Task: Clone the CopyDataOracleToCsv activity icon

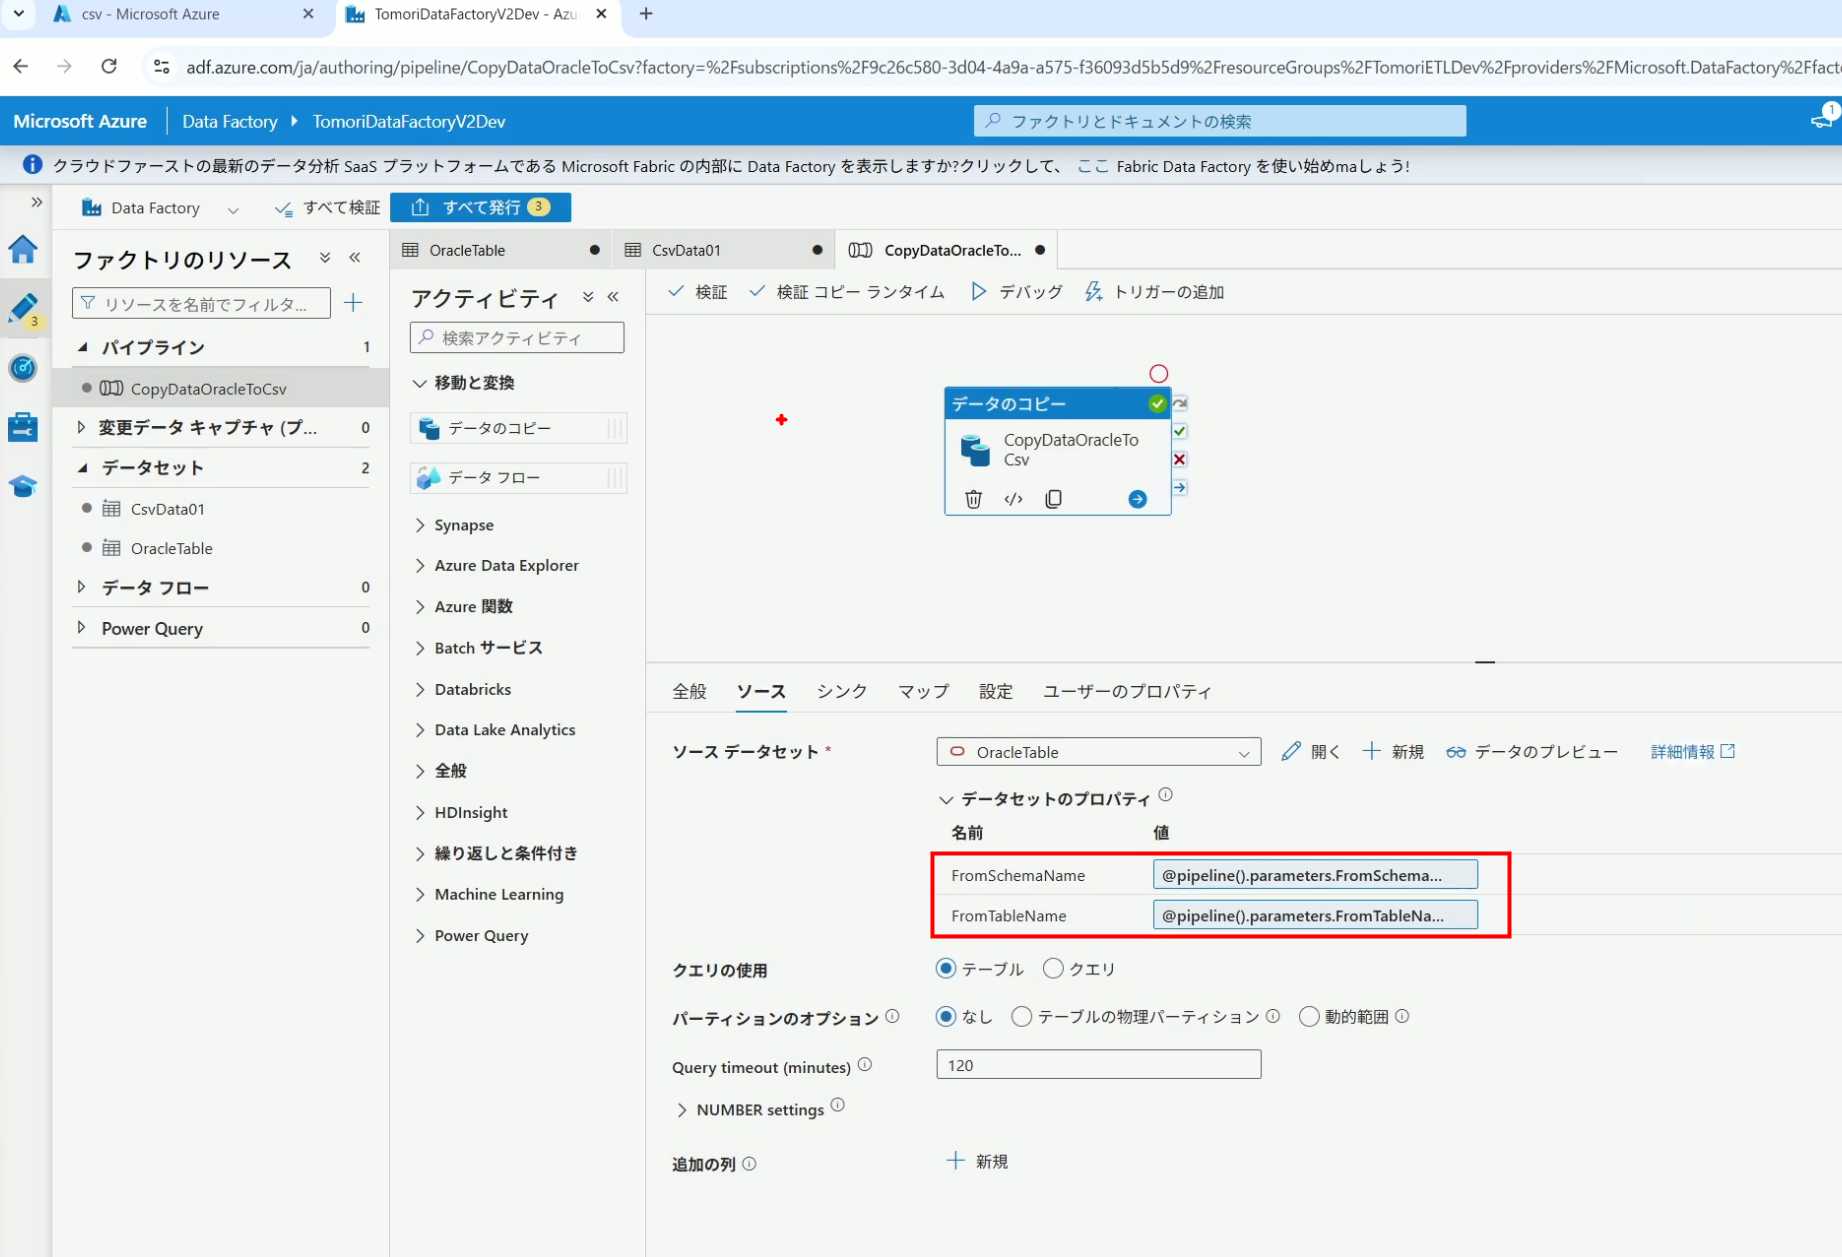Action: (1053, 499)
